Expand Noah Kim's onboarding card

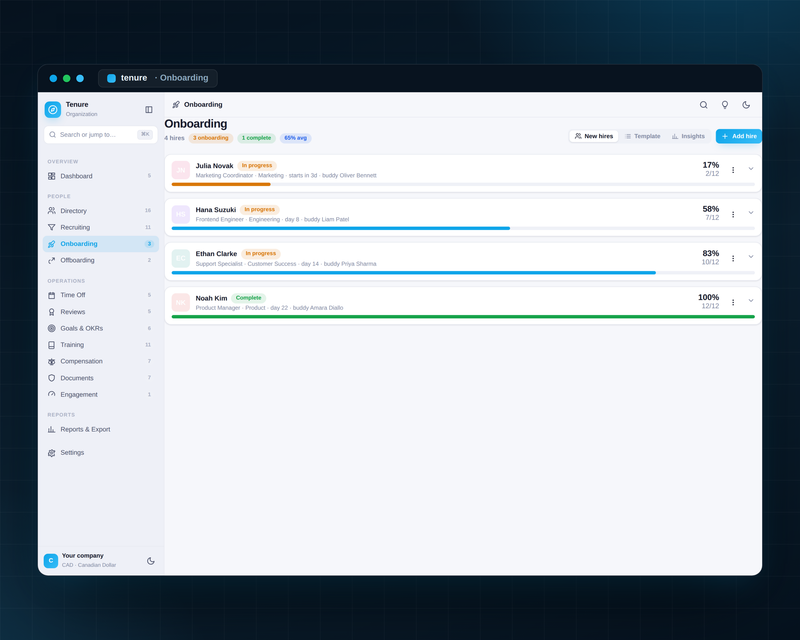pyautogui.click(x=751, y=301)
